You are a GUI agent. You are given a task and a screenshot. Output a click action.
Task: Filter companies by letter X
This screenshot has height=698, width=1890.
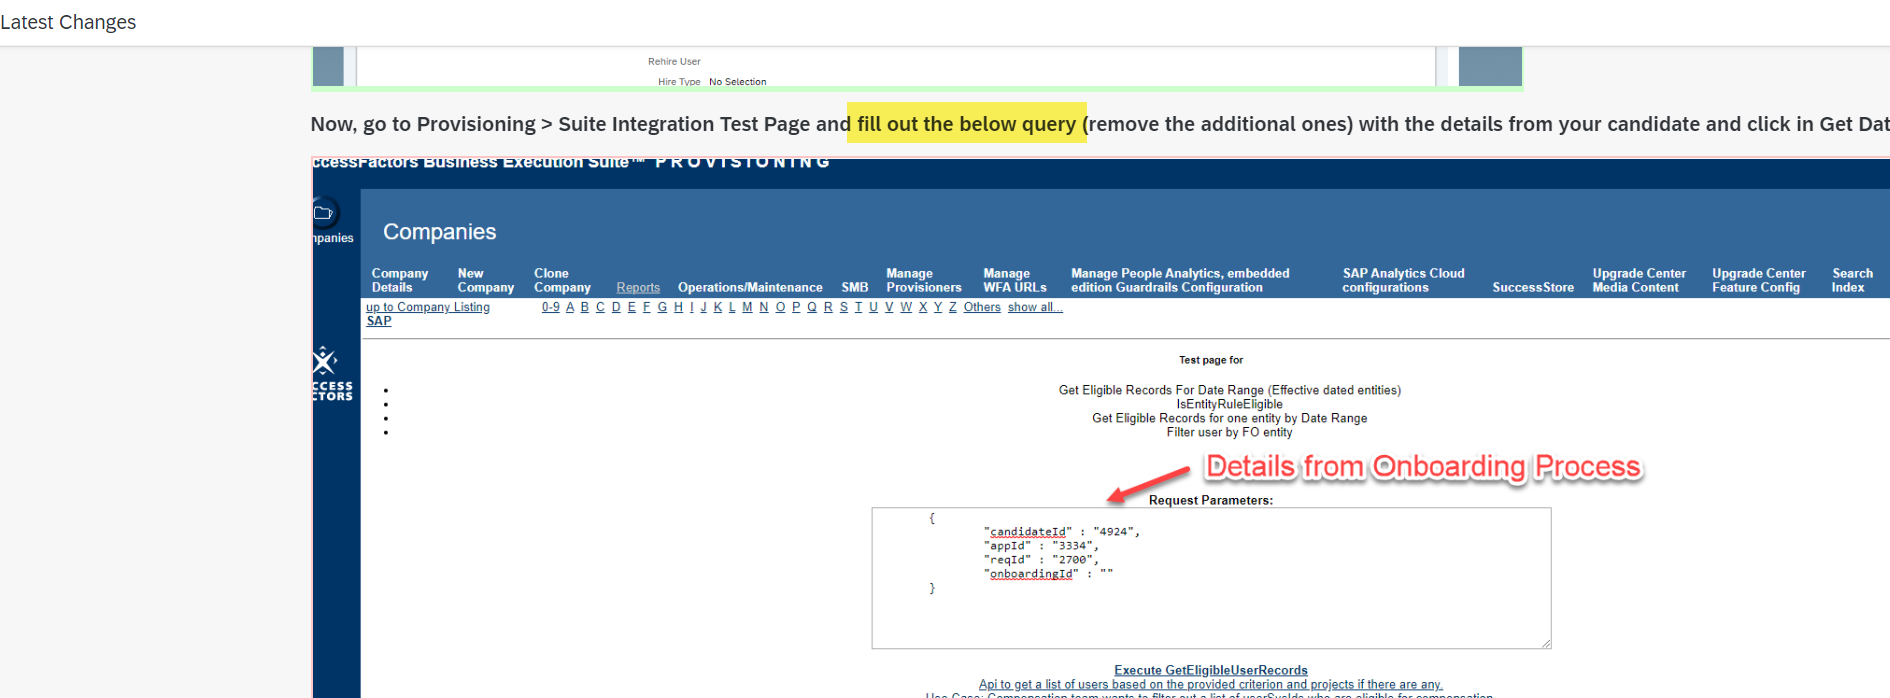(x=923, y=307)
